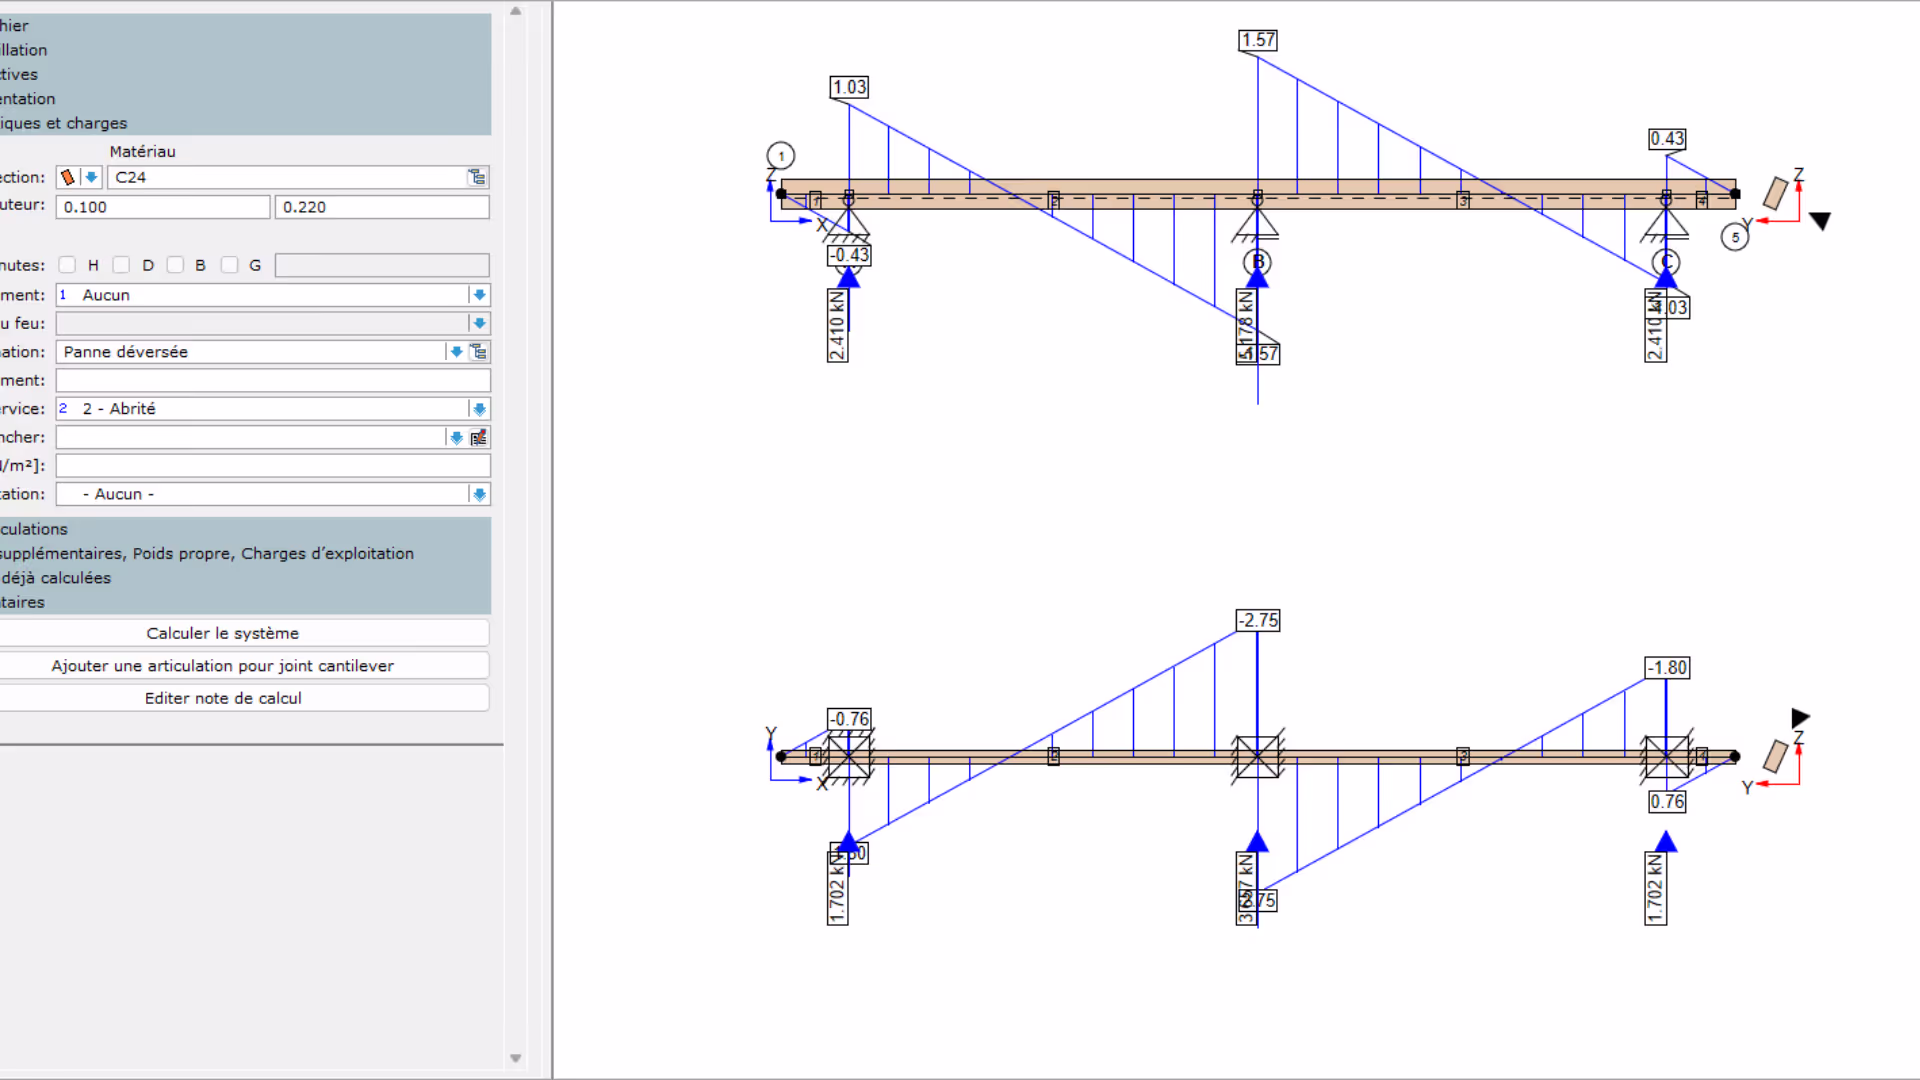The width and height of the screenshot is (1920, 1080).
Task: Select the circled node 5 marker
Action: tap(1735, 237)
